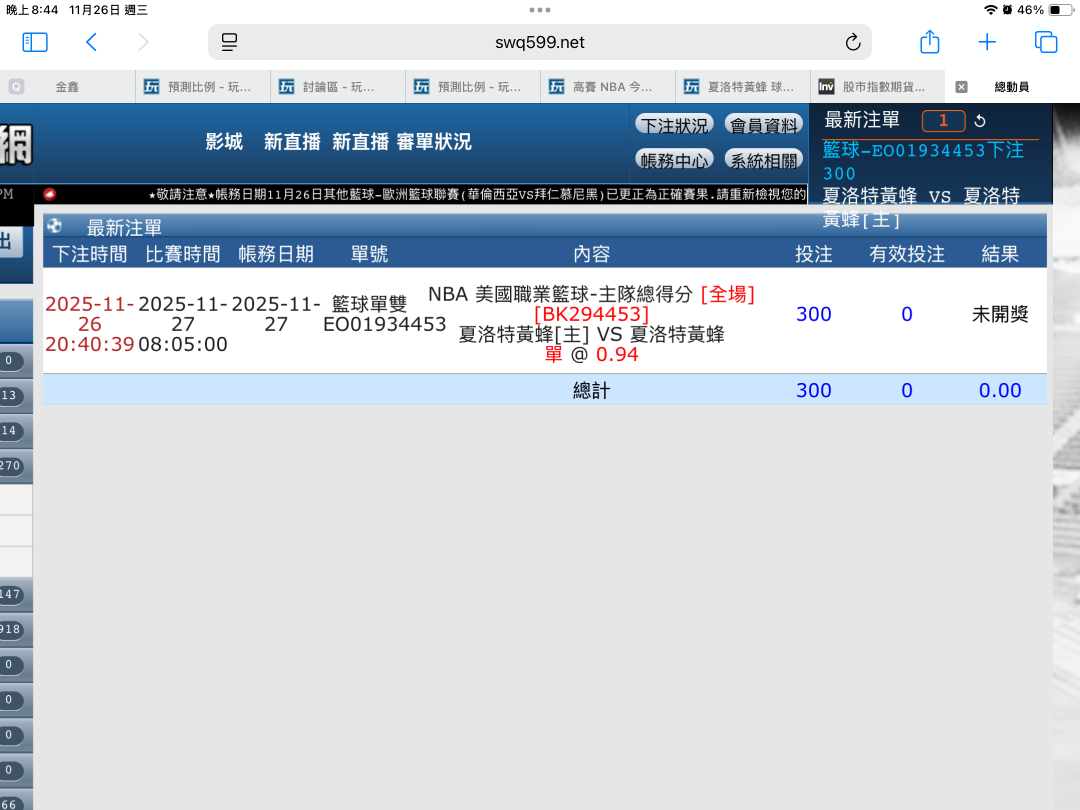The image size is (1080, 810).
Task: Click the 投注 column header
Action: pos(813,254)
